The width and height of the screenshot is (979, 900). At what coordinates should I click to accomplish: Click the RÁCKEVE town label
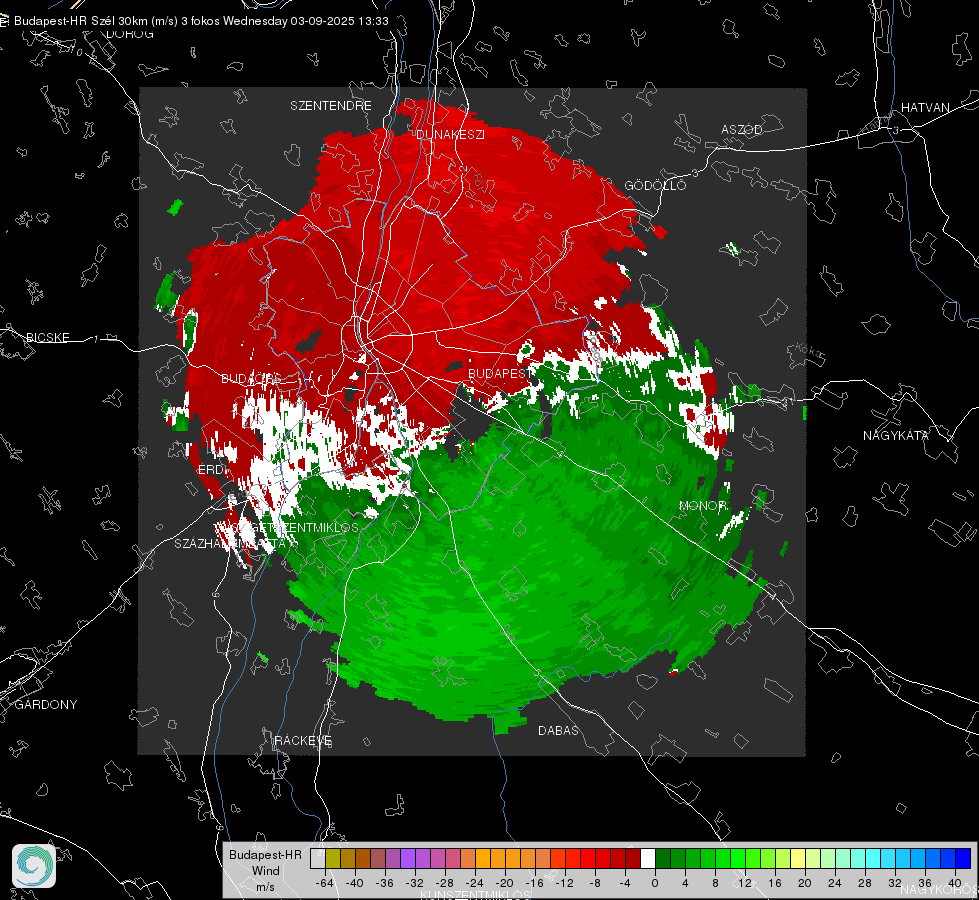click(x=303, y=741)
